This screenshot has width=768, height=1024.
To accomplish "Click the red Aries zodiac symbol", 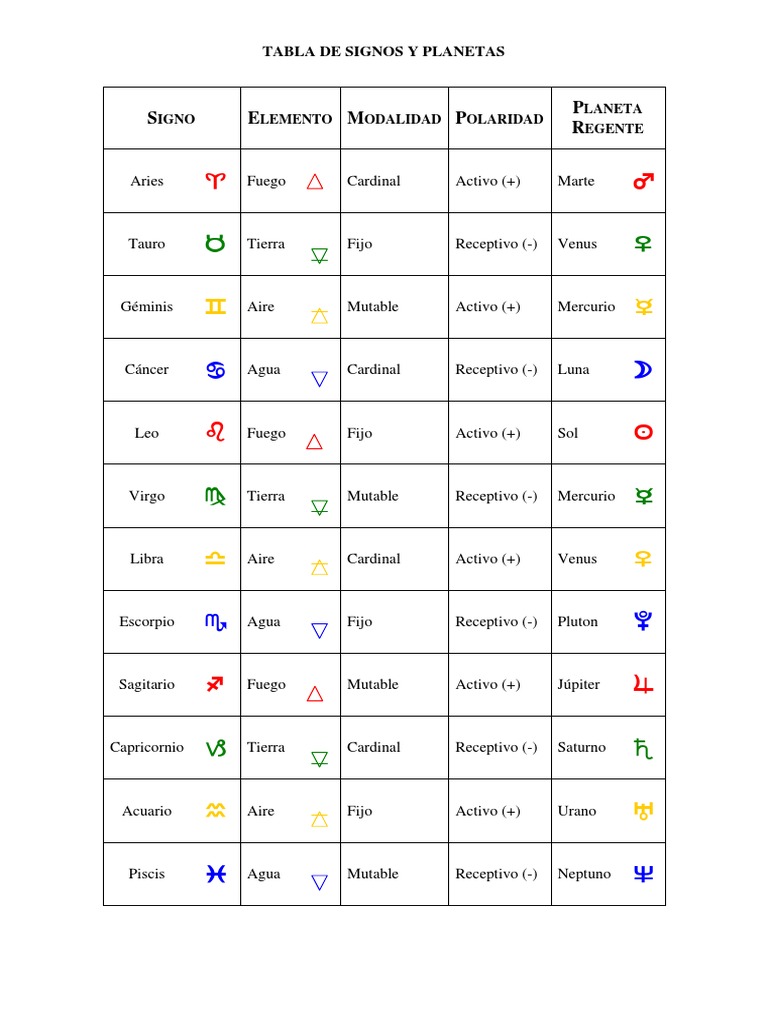I will [x=215, y=181].
